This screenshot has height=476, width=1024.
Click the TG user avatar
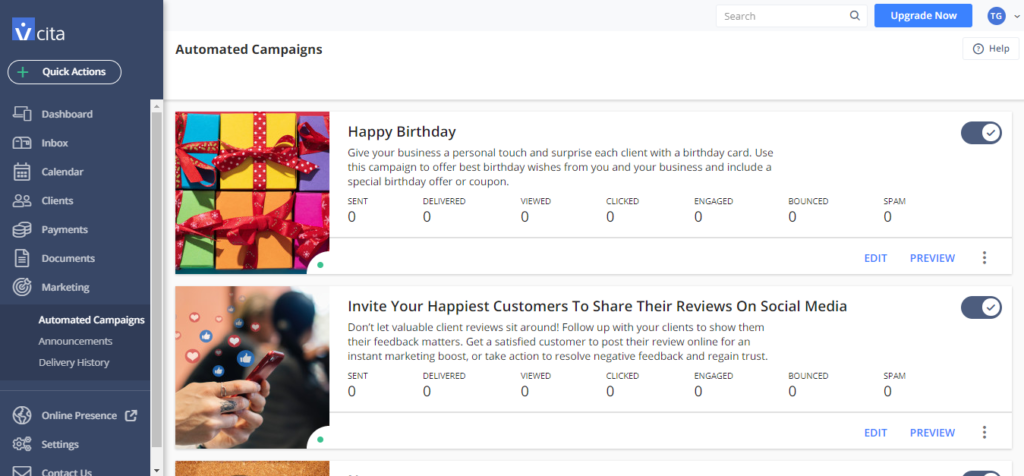[x=996, y=16]
